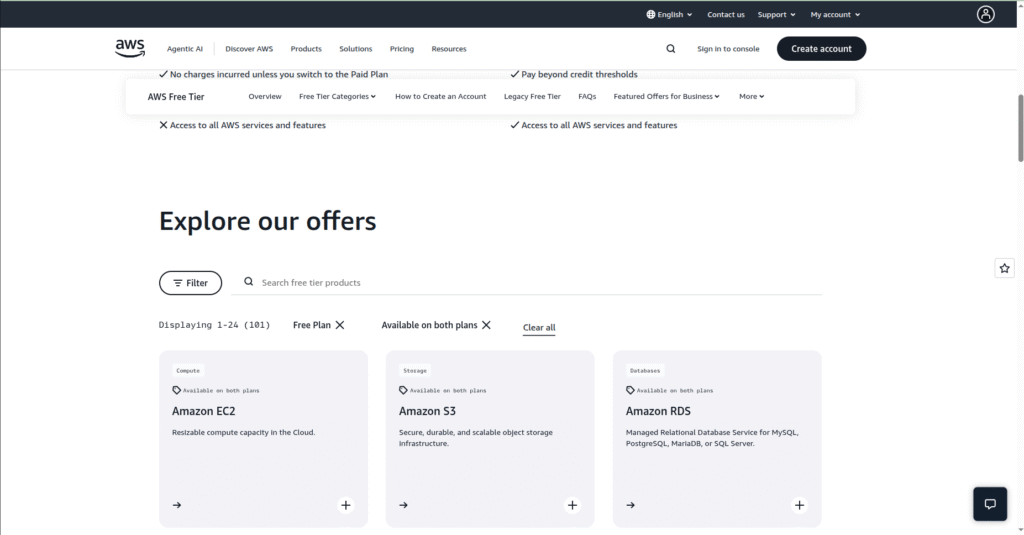Expand the Amazon S3 card plus icon
The image size is (1024, 535).
click(x=572, y=505)
